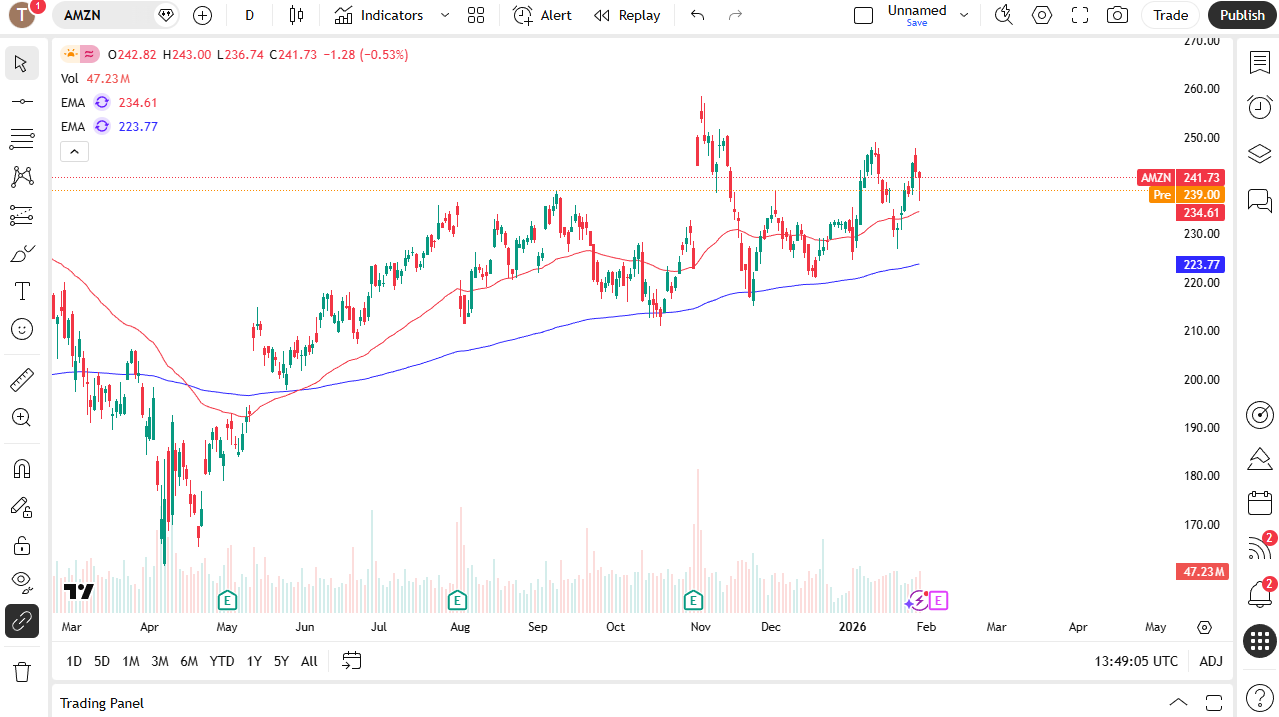Open the emoji icons tool
This screenshot has height=717, width=1279.
(x=21, y=329)
